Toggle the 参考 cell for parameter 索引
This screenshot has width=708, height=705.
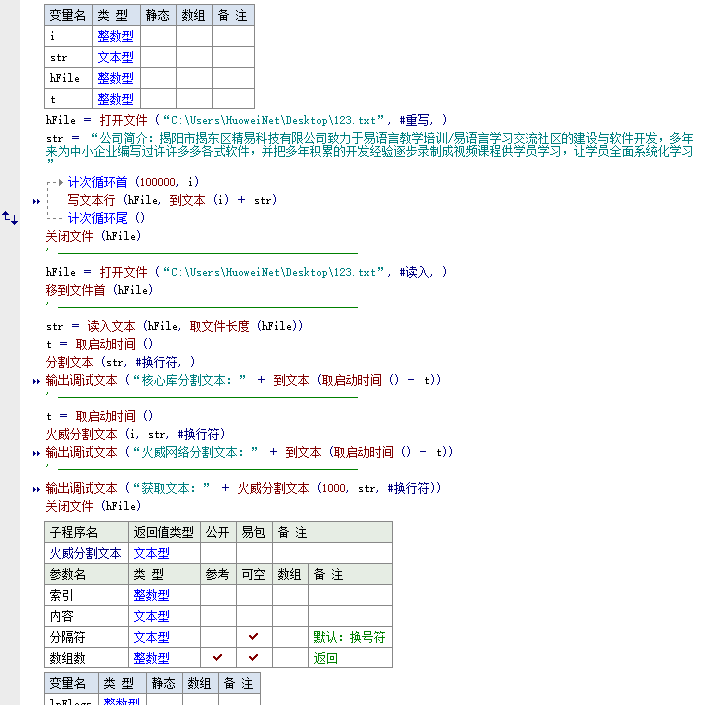(219, 595)
